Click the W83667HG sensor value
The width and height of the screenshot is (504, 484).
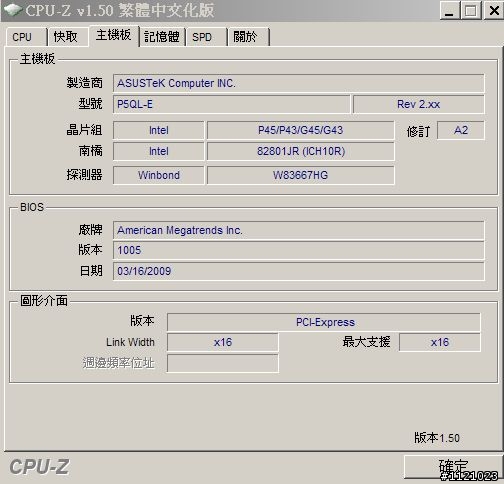click(300, 175)
